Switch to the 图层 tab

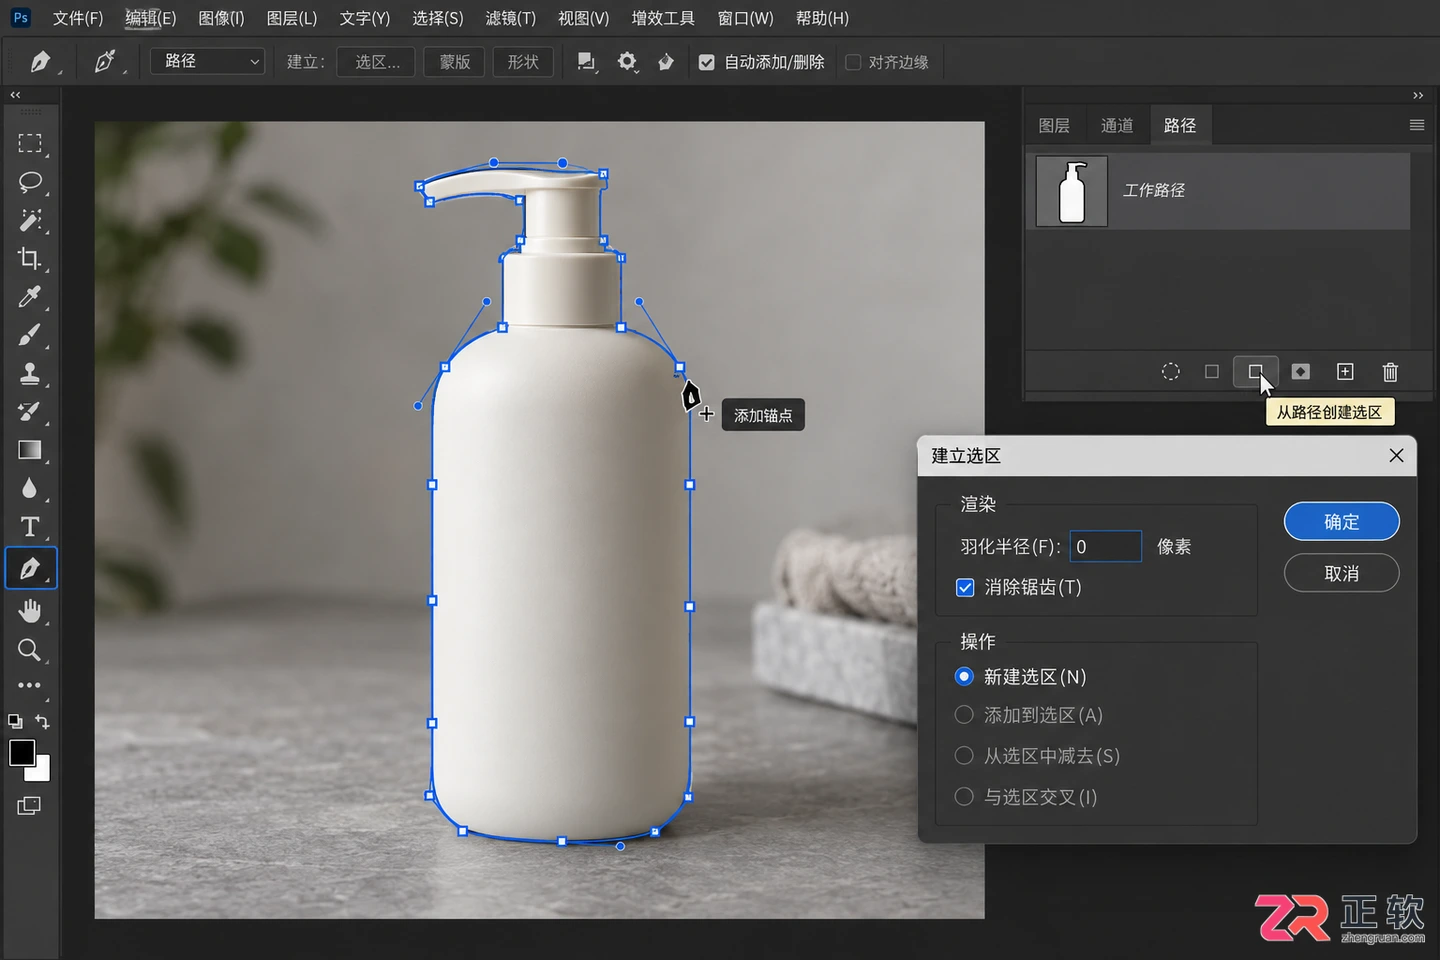point(1054,125)
